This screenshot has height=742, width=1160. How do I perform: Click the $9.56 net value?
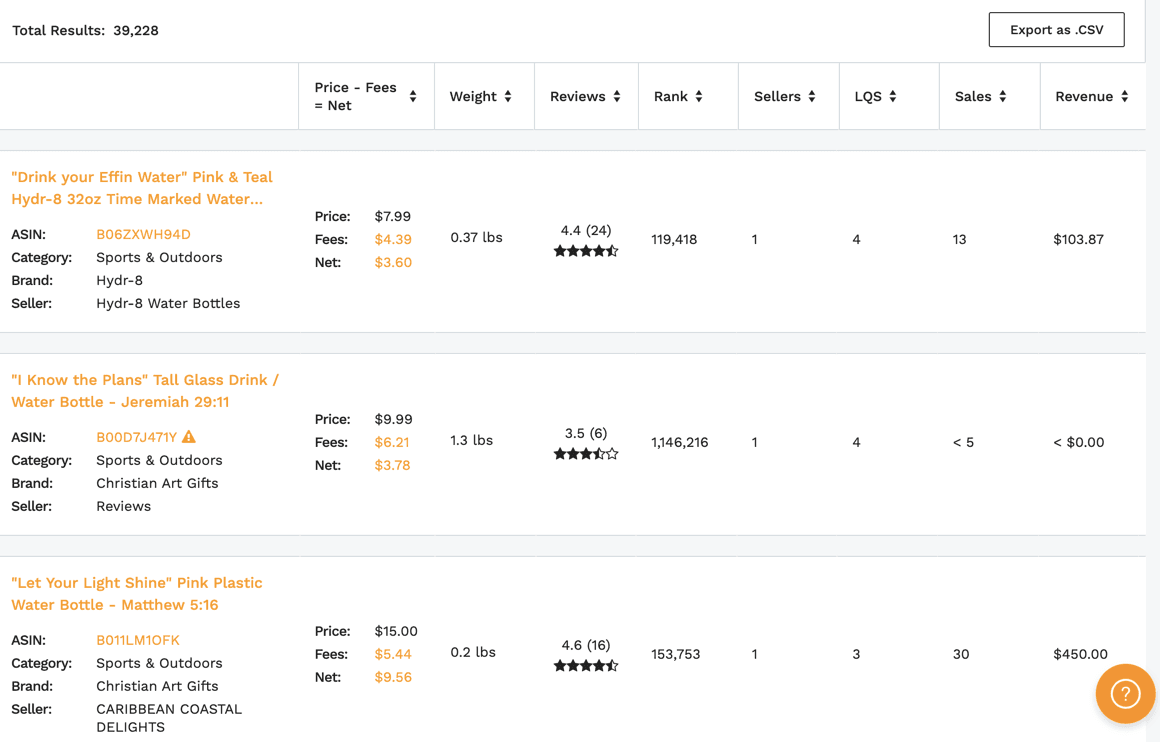(393, 677)
